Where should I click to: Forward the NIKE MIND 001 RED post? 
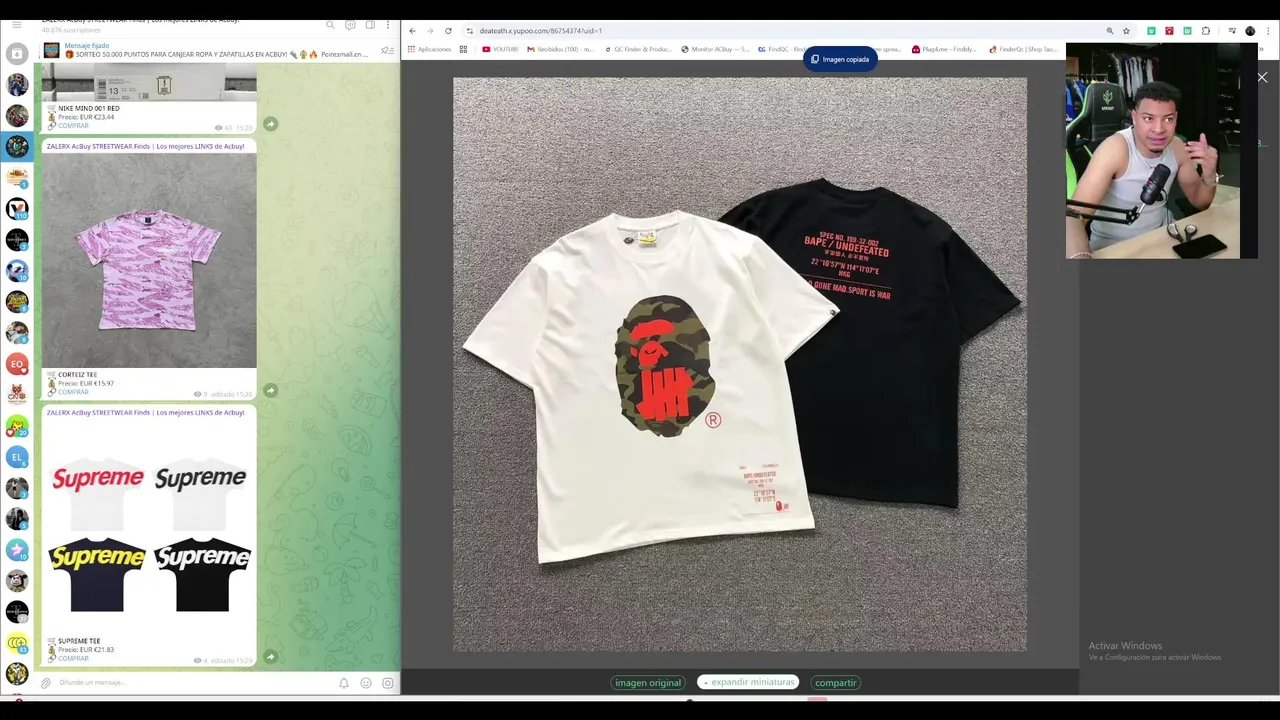270,124
